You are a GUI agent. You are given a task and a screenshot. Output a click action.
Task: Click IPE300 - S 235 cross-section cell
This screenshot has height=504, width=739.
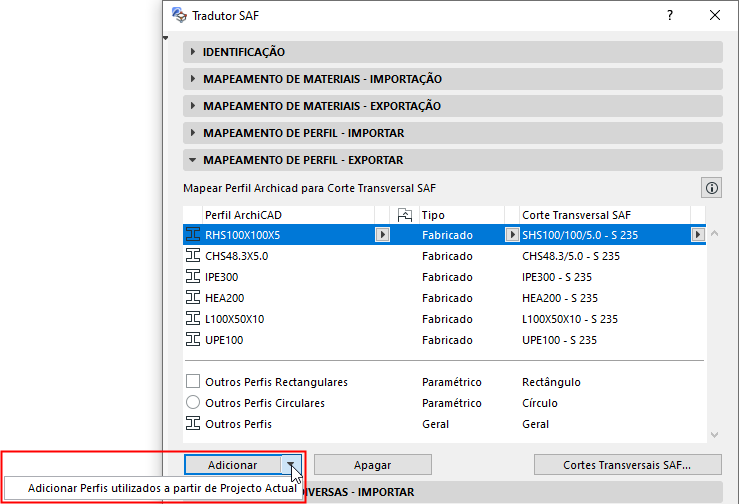point(557,277)
